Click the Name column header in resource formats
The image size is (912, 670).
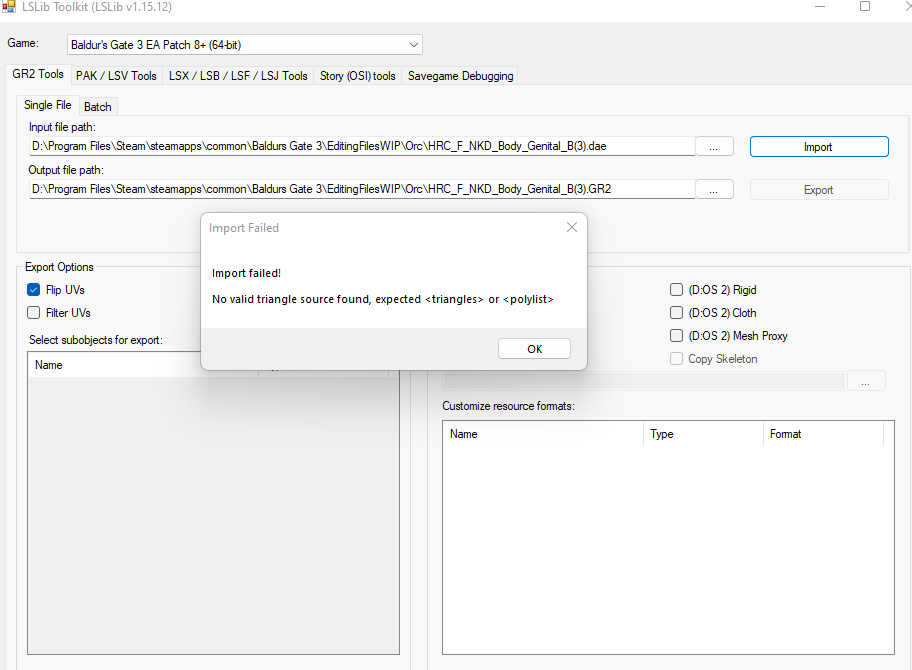543,434
